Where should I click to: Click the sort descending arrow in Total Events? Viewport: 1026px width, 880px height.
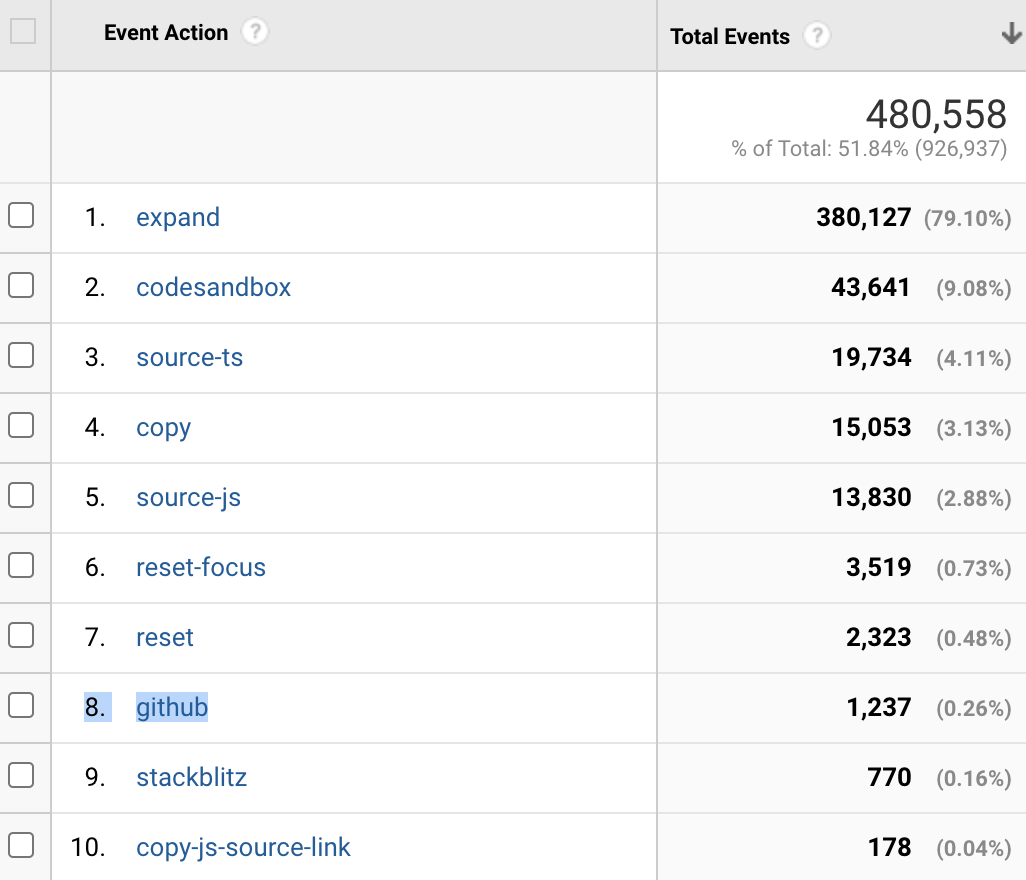click(x=1012, y=33)
